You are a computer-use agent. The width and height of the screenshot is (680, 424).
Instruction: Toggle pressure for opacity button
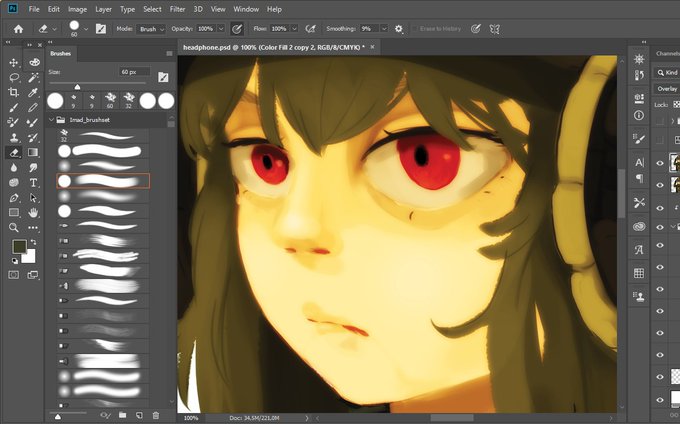click(x=237, y=29)
